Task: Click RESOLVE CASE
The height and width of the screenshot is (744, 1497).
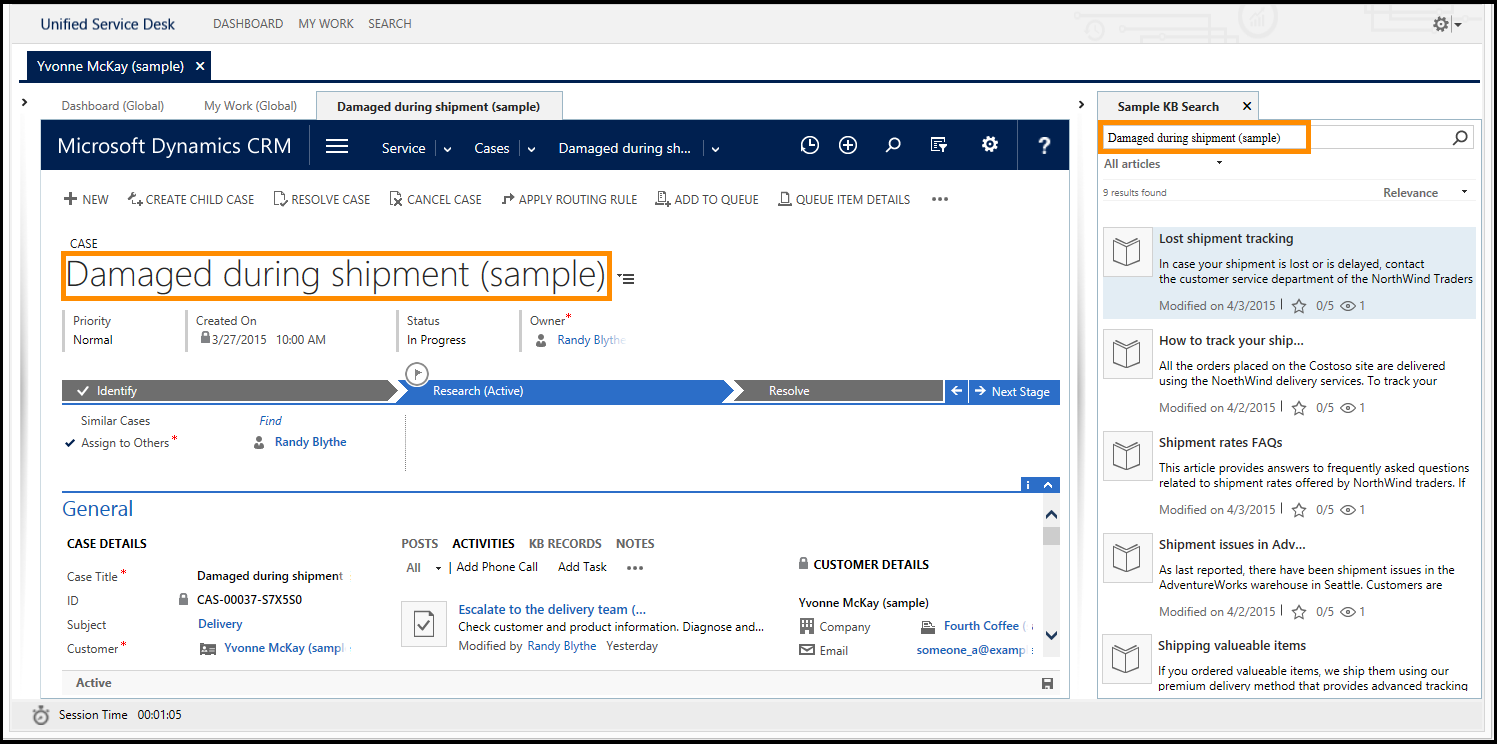Action: (322, 199)
